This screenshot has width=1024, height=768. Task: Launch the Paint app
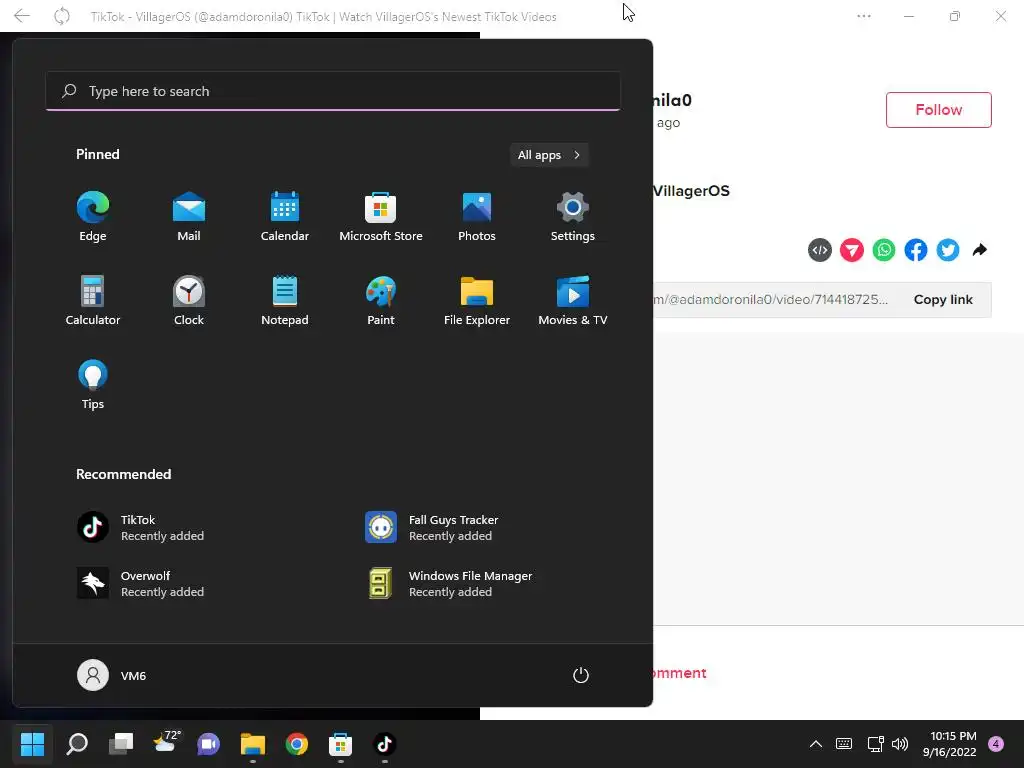click(381, 300)
